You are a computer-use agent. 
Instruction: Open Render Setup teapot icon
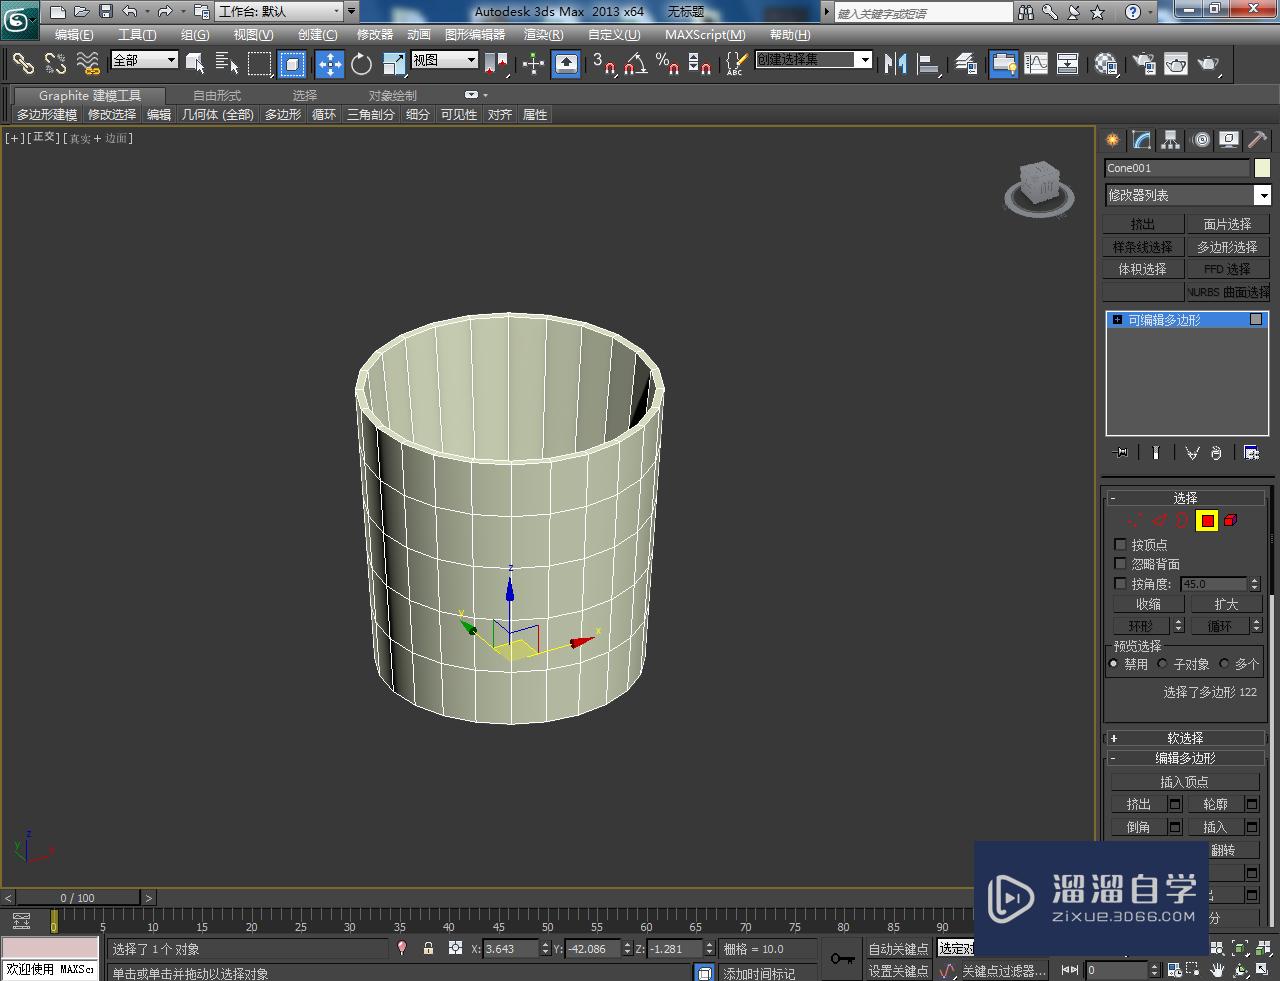(1144, 64)
